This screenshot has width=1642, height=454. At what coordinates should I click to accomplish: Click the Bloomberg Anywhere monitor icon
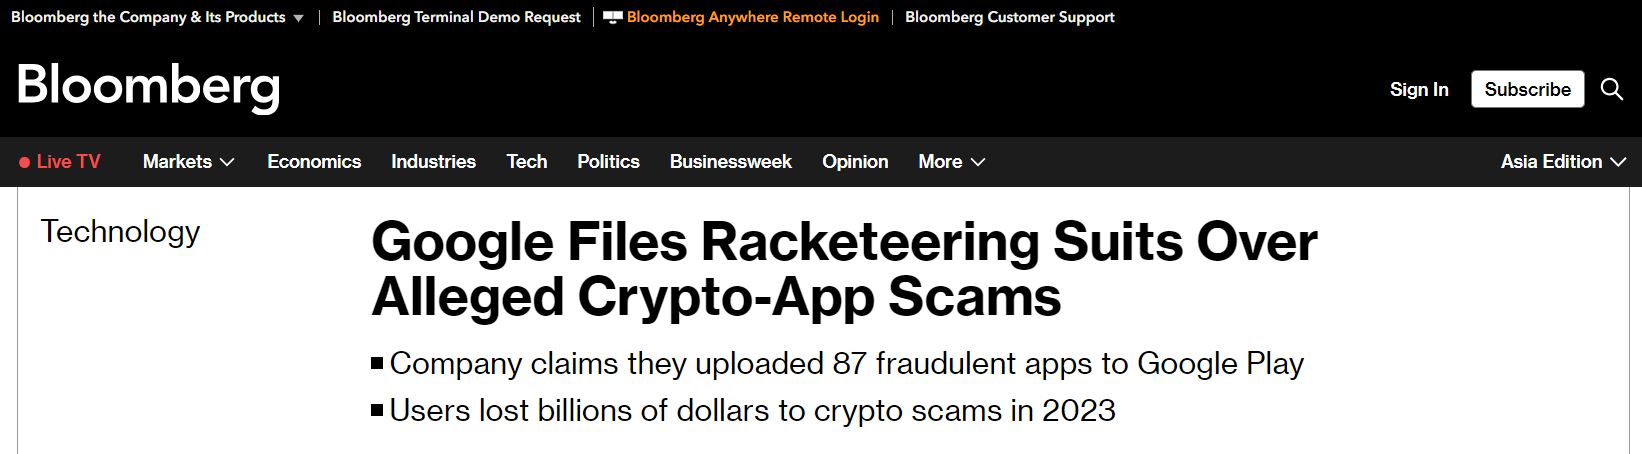(613, 17)
